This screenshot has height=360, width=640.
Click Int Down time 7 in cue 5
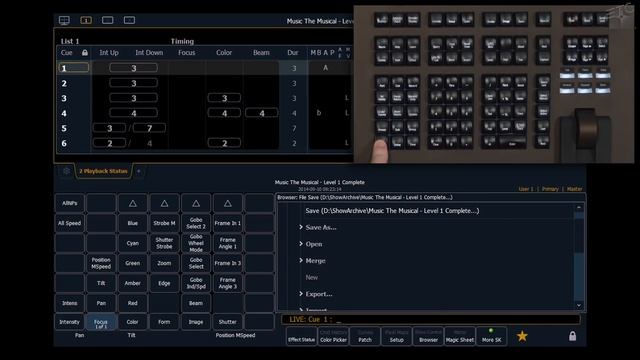[x=149, y=128]
